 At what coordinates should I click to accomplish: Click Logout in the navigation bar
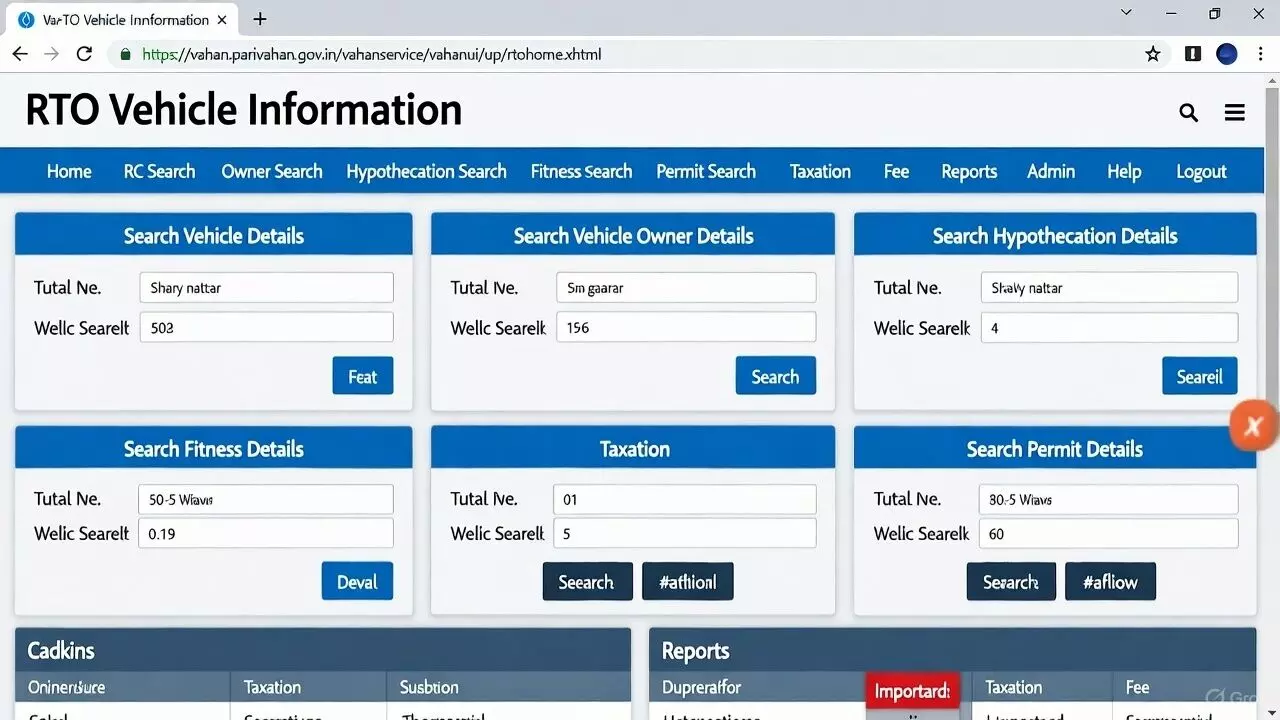[x=1201, y=171]
